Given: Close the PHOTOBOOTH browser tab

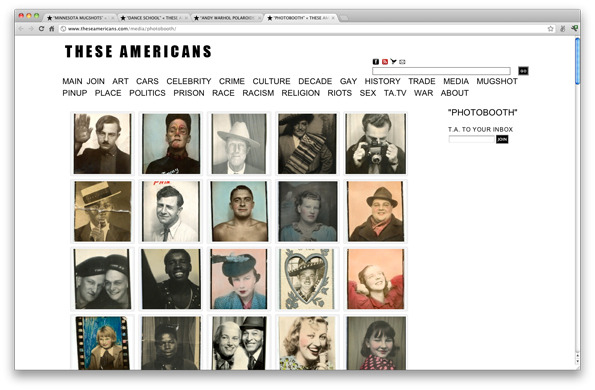Looking at the screenshot, I should tap(333, 18).
